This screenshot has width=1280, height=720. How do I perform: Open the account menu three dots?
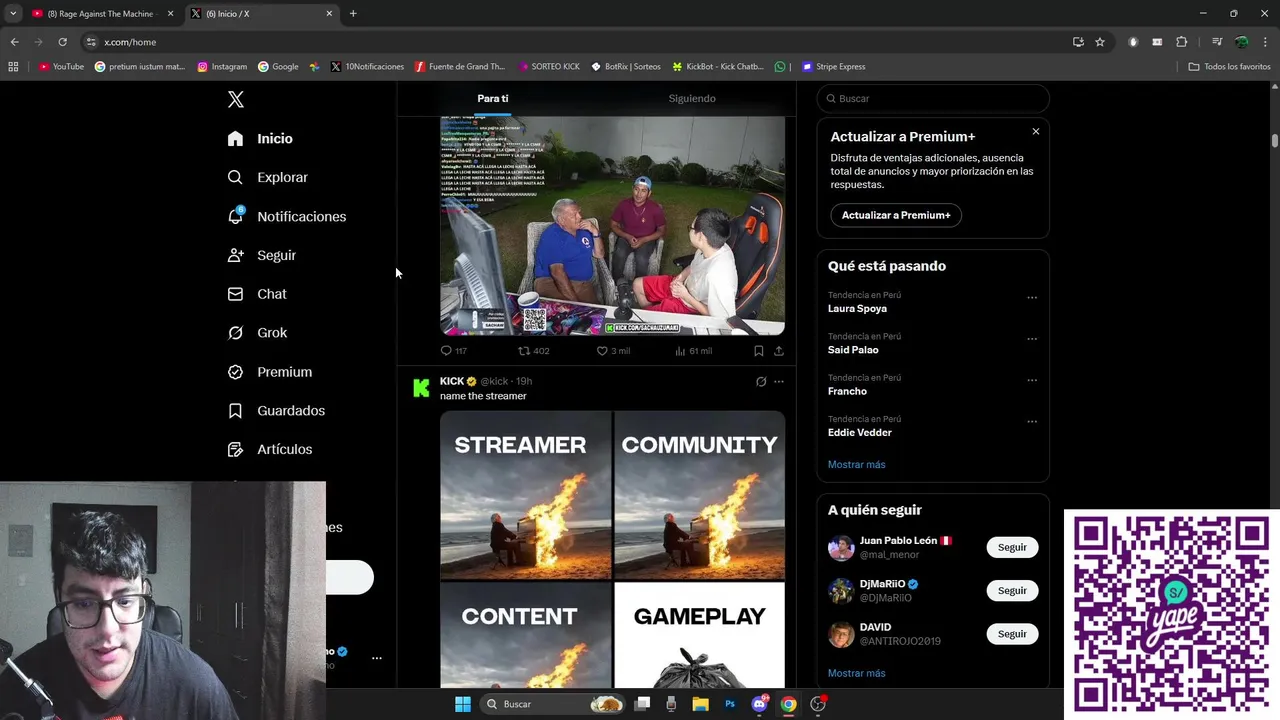pos(377,658)
